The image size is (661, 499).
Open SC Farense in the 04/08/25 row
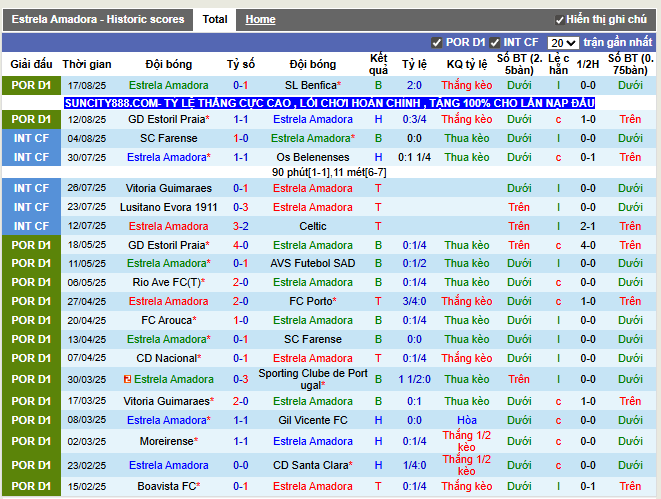pyautogui.click(x=169, y=138)
